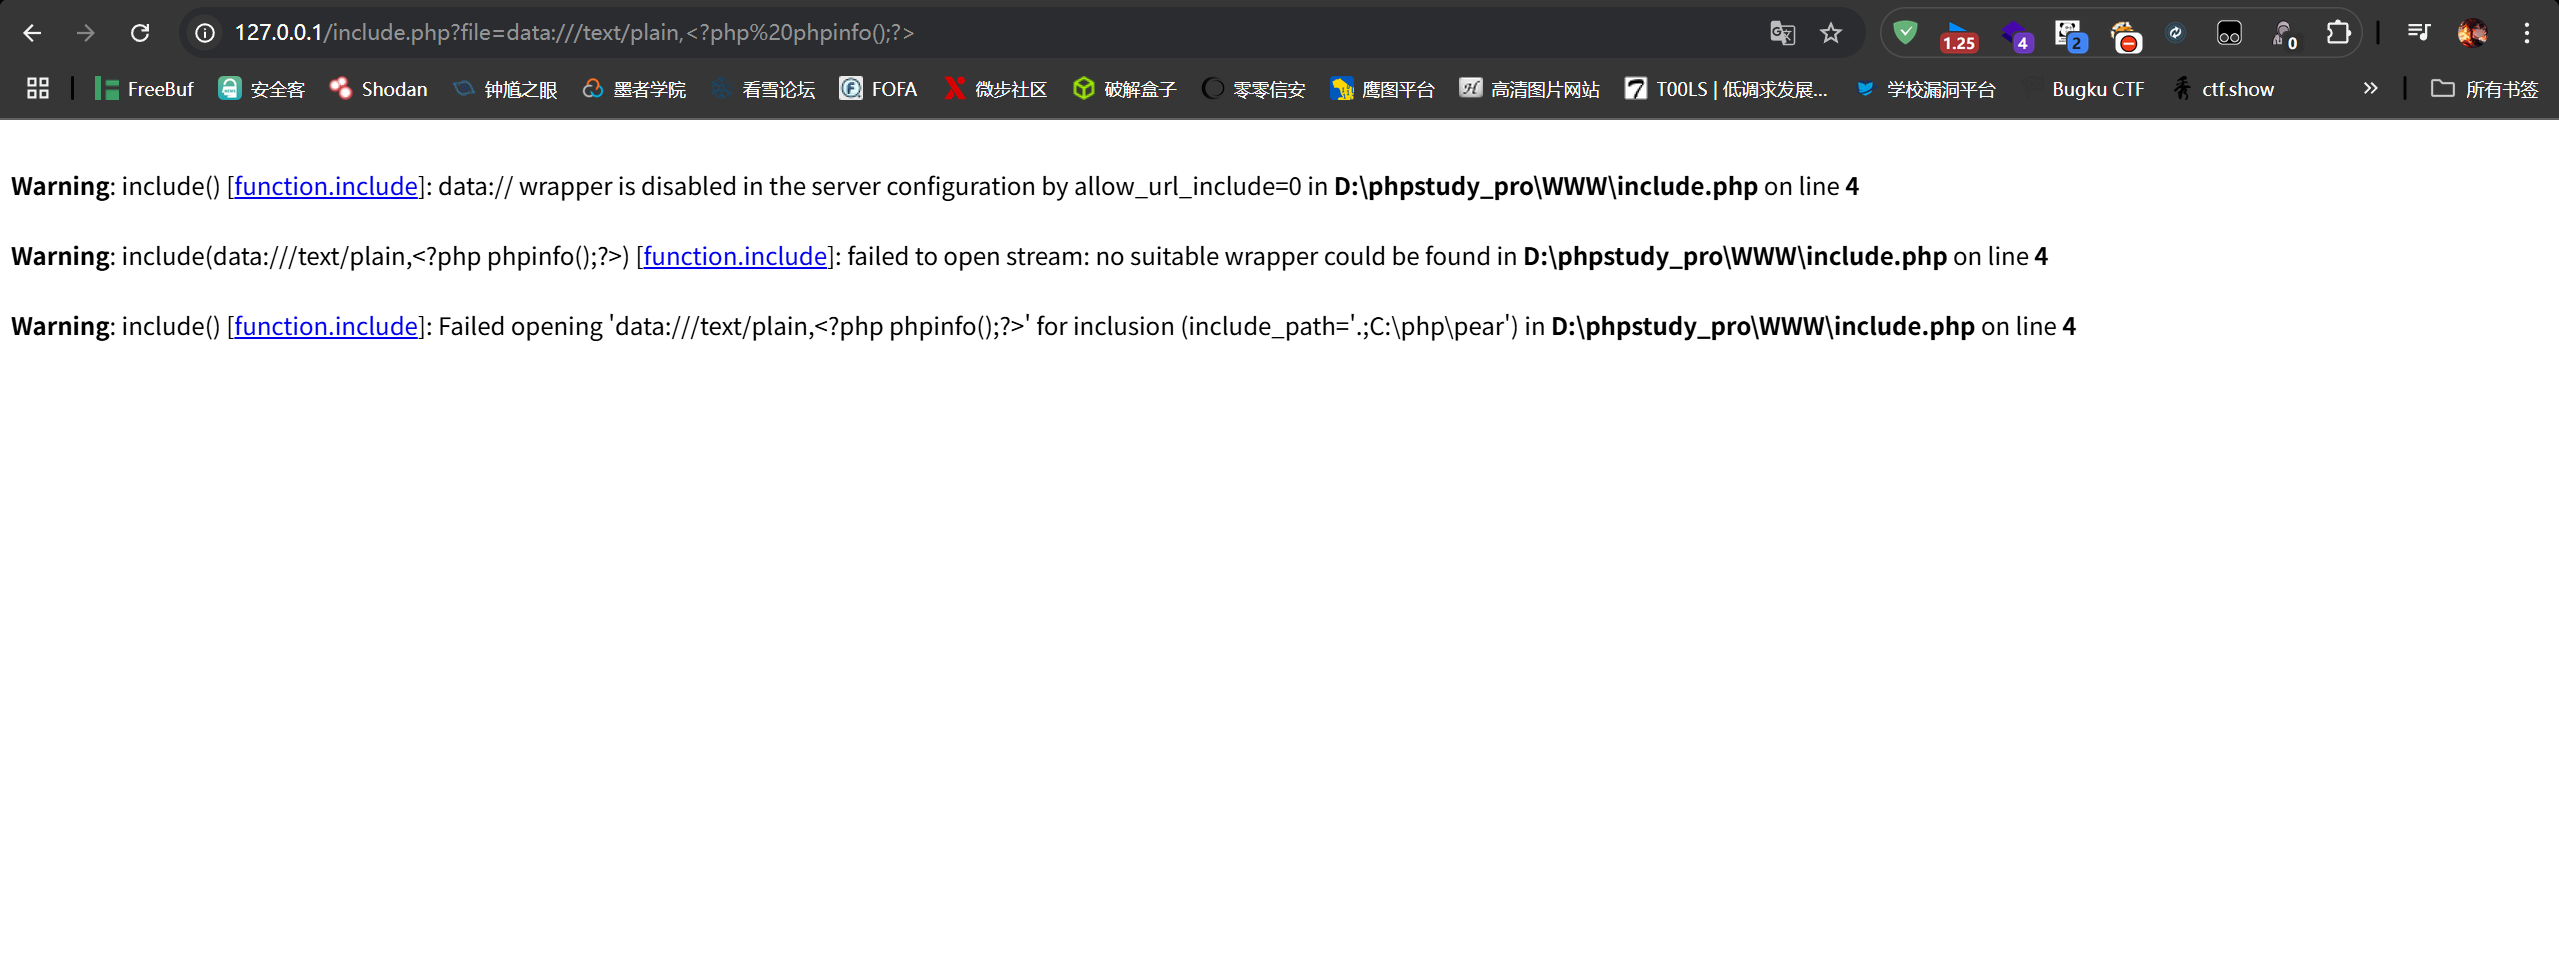
Task: Open the panda extension with badge 2
Action: coord(2070,35)
